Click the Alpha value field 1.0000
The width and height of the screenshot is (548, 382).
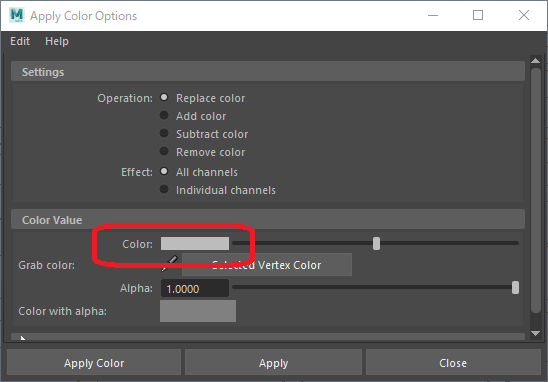(x=195, y=288)
